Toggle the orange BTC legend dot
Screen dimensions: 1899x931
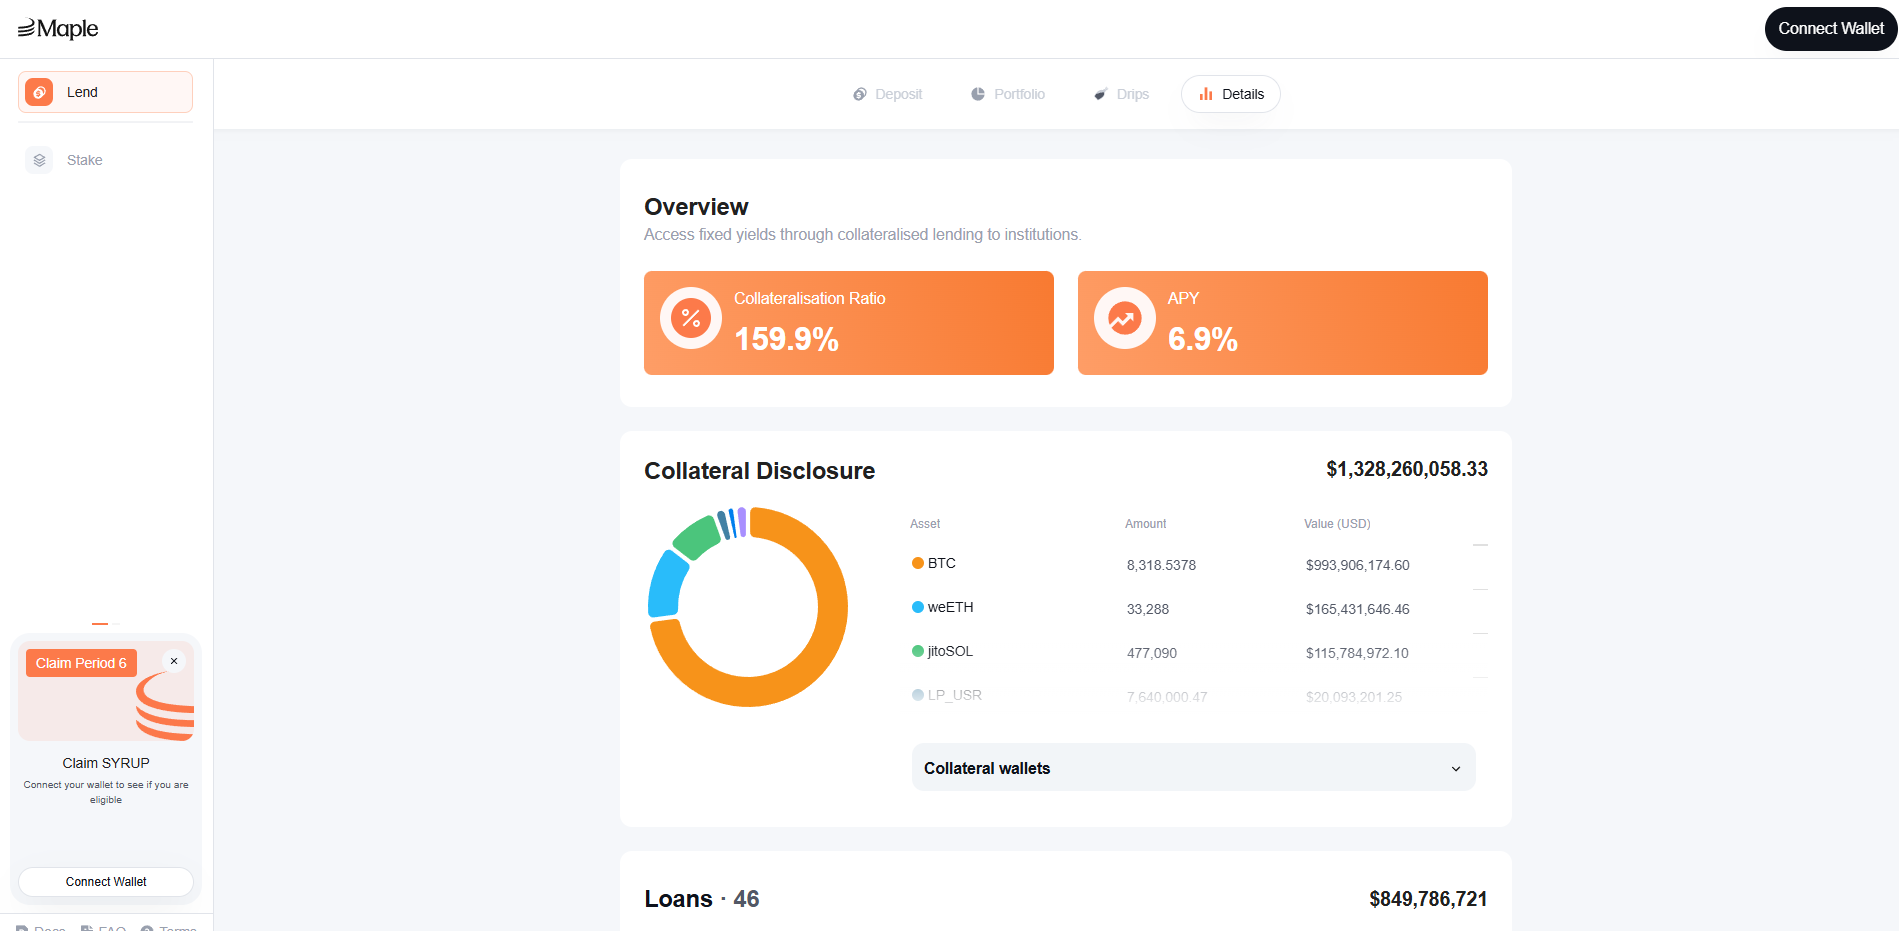pos(917,562)
